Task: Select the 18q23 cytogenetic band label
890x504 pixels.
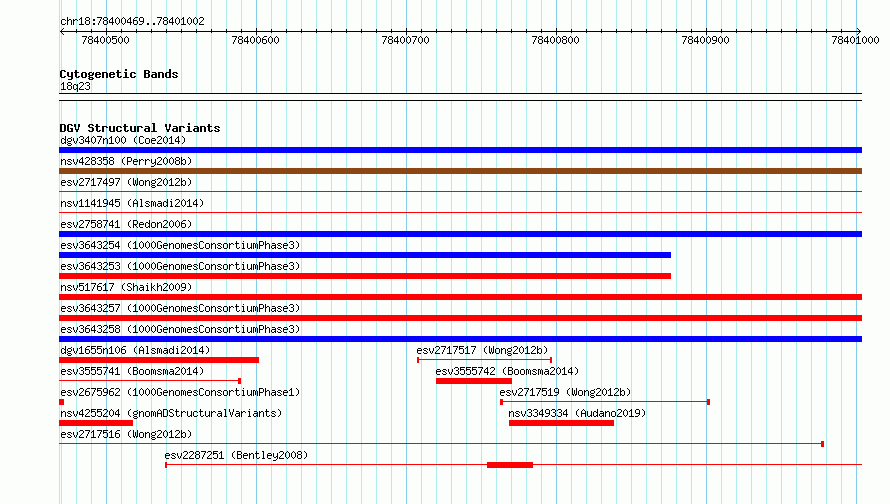Action: tap(75, 86)
